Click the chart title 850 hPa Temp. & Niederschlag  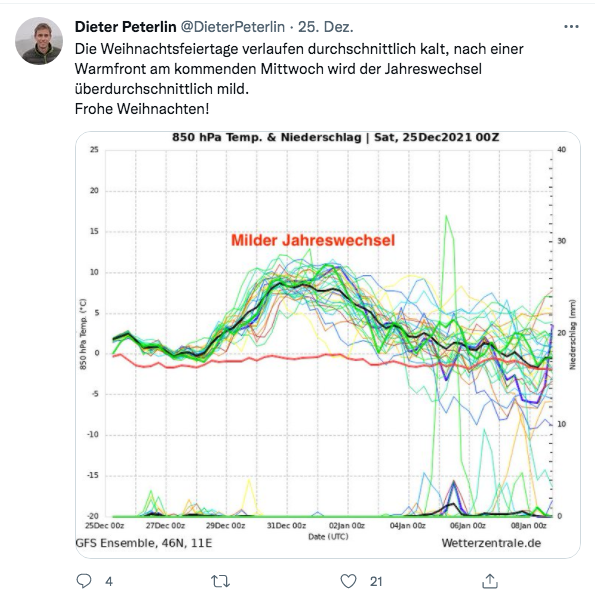coord(267,137)
